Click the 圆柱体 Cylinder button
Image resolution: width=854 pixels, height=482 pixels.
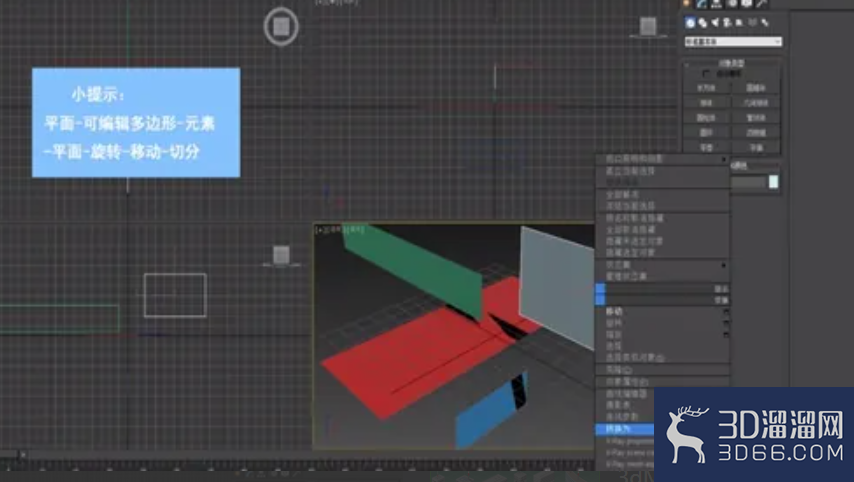[x=706, y=118]
